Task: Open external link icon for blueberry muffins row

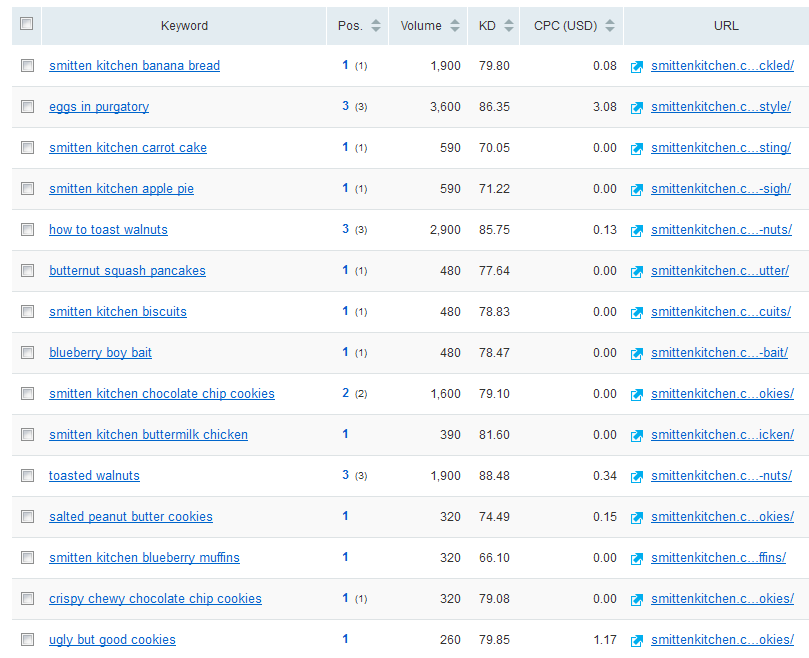Action: coord(637,559)
